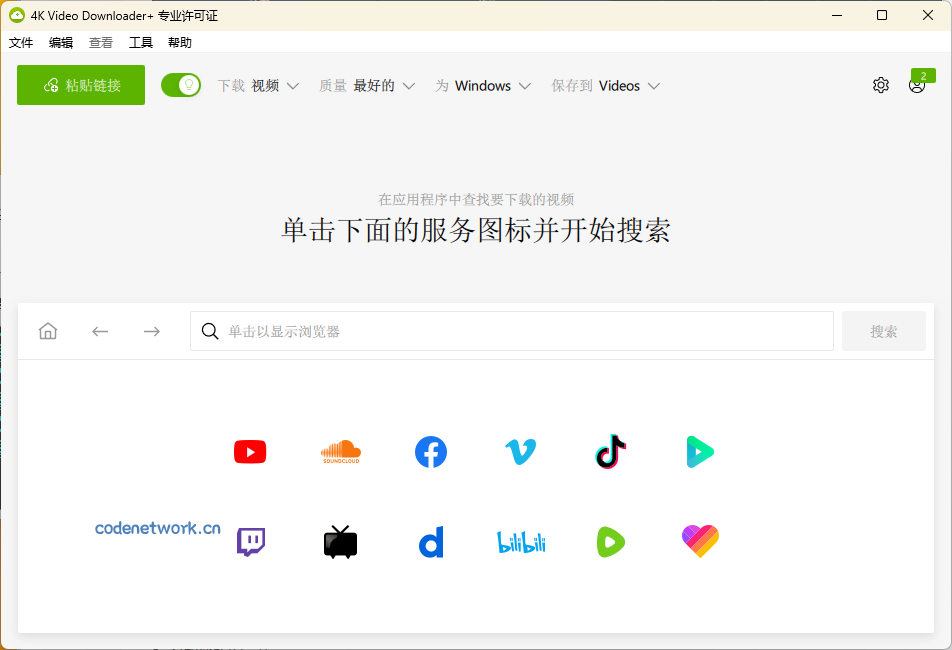Open the 工具 menu

[140, 42]
